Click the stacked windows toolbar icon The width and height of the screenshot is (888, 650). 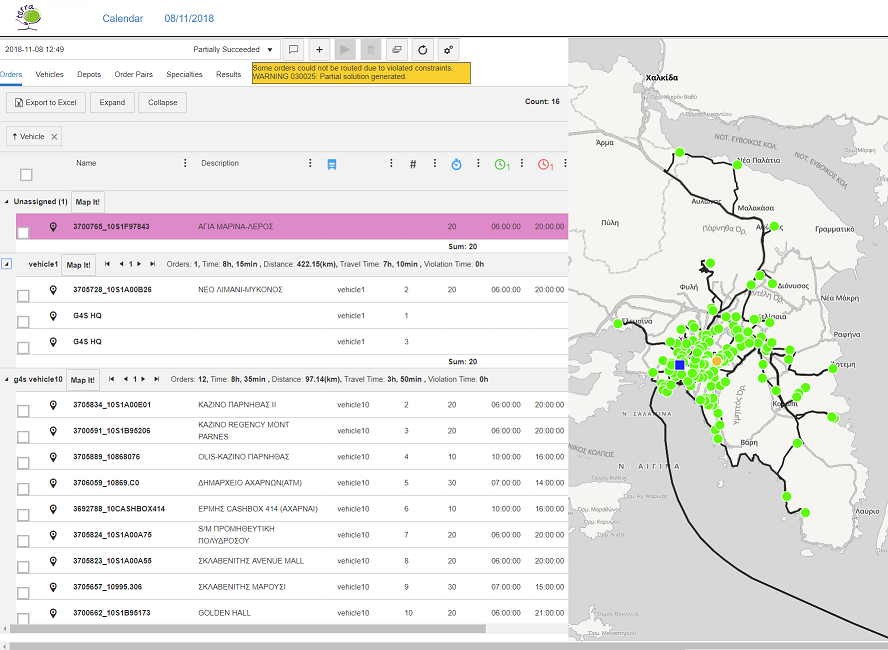click(x=397, y=50)
